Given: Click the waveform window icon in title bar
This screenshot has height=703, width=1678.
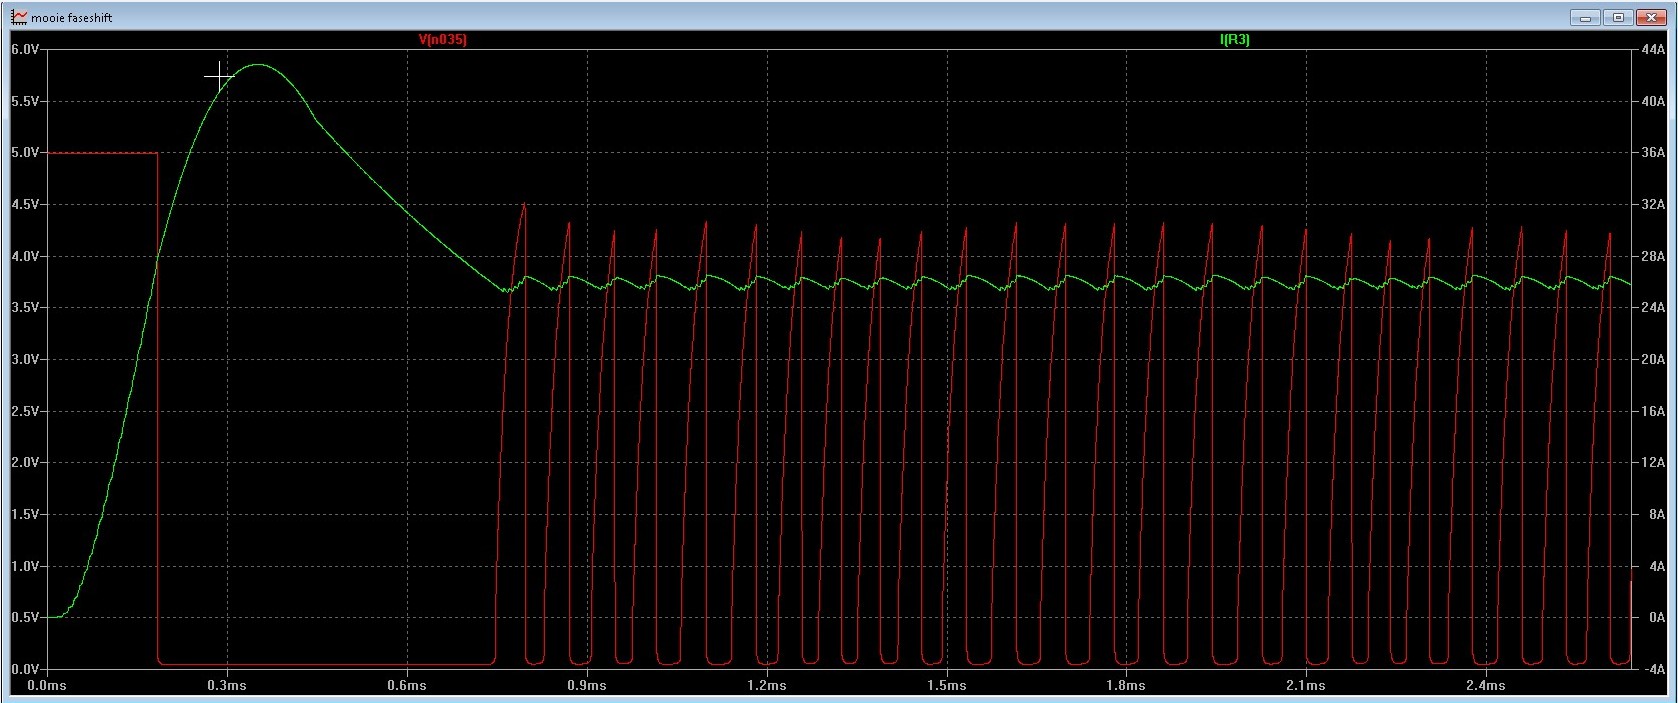Looking at the screenshot, I should pos(19,17).
